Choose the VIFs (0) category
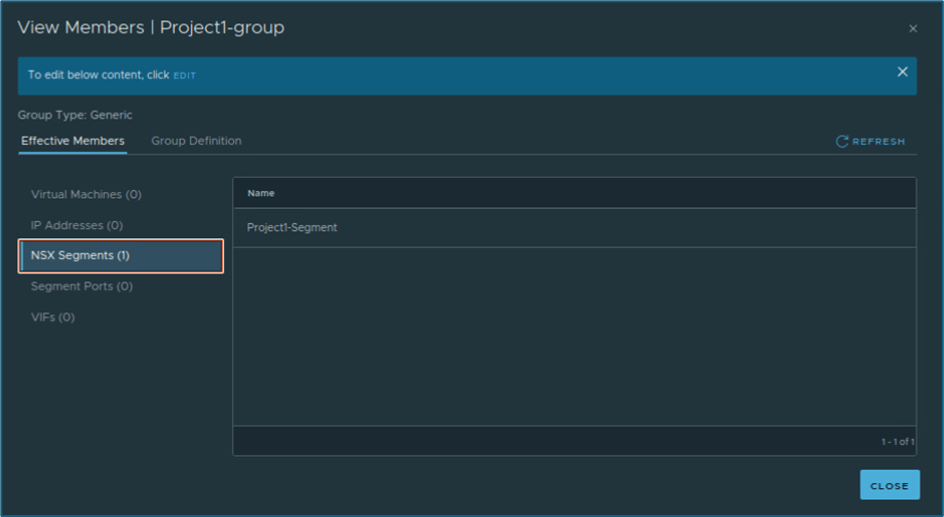This screenshot has height=517, width=944. tap(53, 318)
